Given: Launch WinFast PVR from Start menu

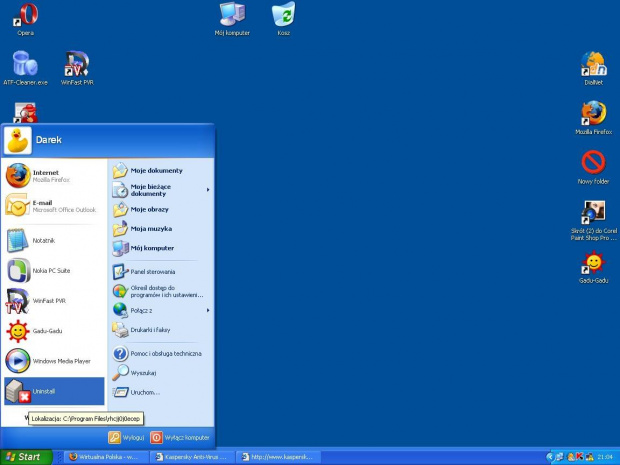Looking at the screenshot, I should (x=54, y=301).
